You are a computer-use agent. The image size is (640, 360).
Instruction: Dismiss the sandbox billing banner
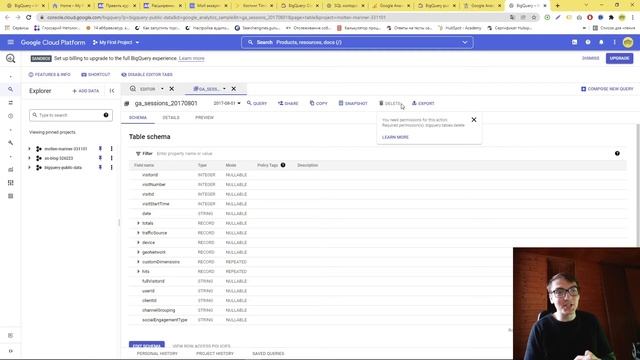click(x=591, y=58)
